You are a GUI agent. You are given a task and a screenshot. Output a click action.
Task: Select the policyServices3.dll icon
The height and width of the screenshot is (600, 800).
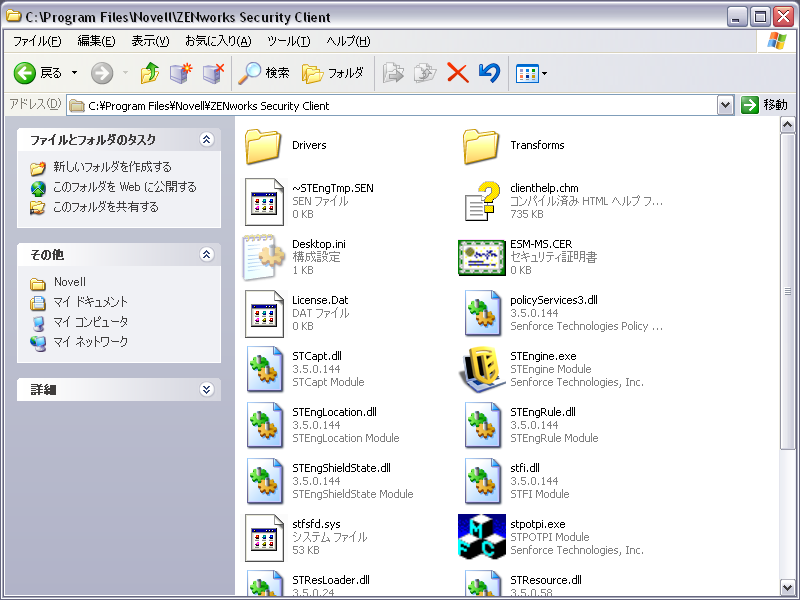(482, 313)
